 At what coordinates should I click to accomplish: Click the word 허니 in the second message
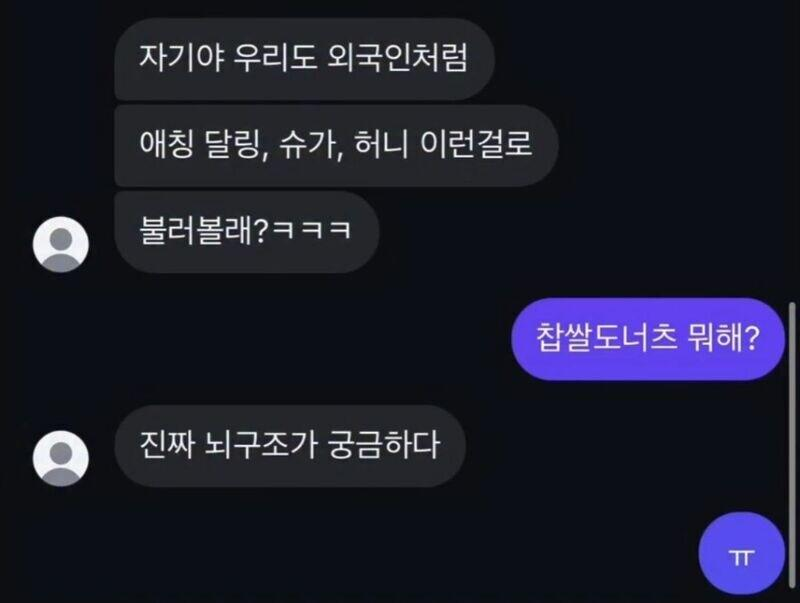(381, 144)
